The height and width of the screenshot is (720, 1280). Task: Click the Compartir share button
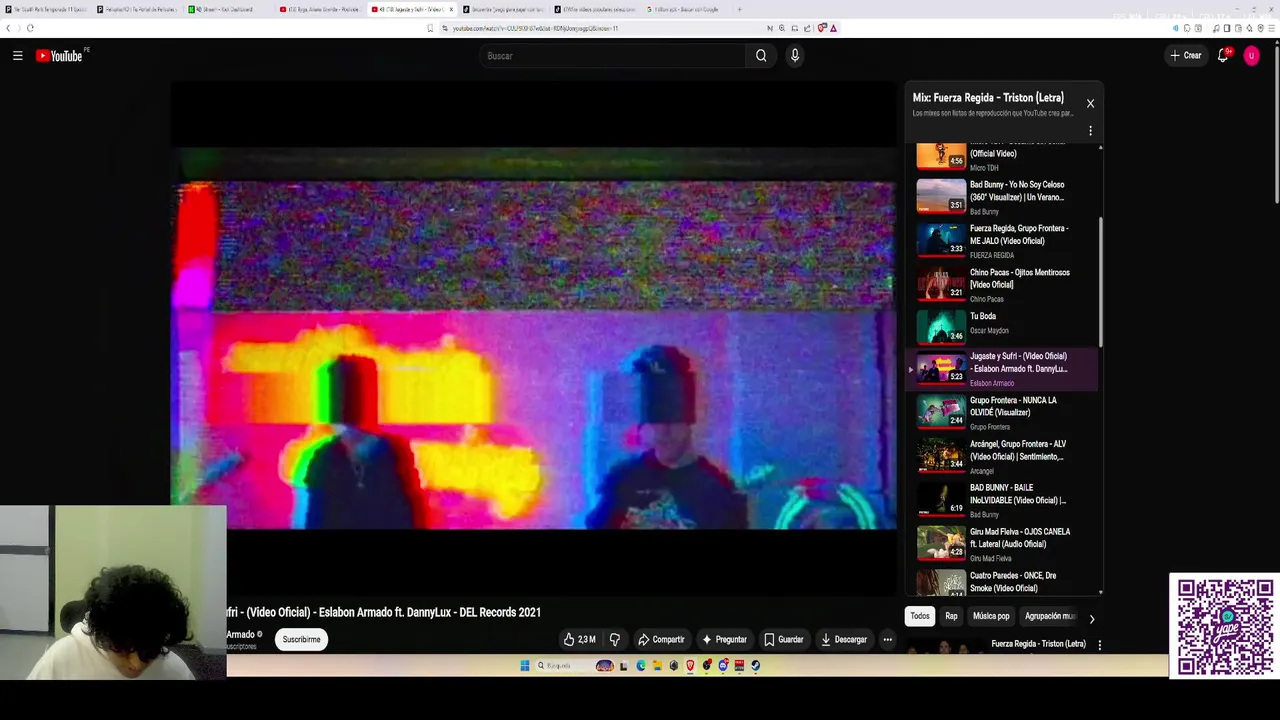661,639
